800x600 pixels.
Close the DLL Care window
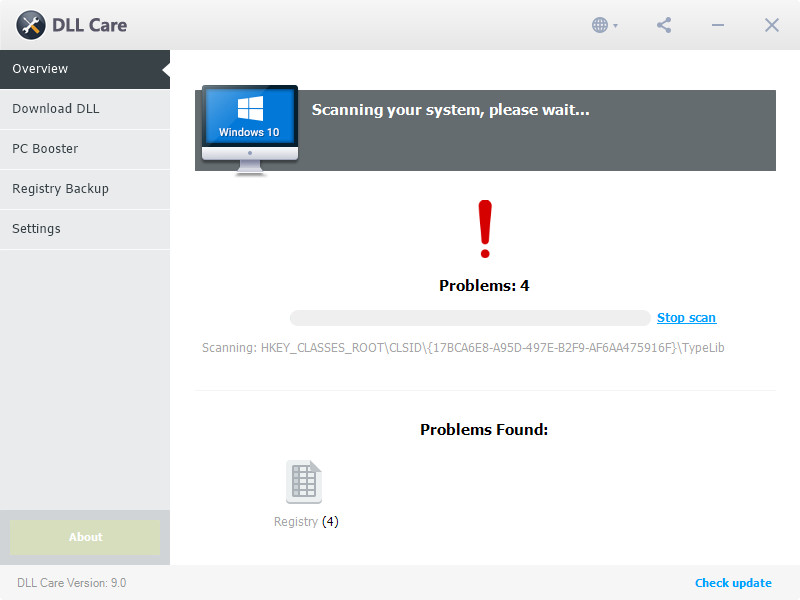pos(771,25)
